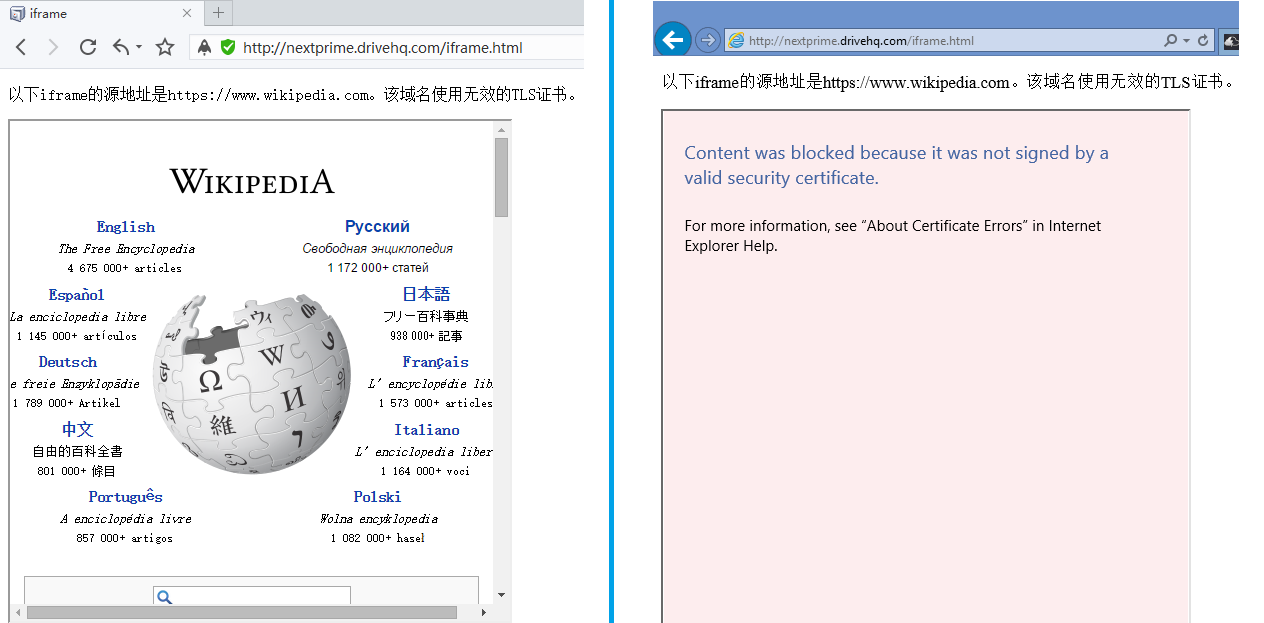Click the Wikipedia puzzle globe logo

[x=252, y=383]
